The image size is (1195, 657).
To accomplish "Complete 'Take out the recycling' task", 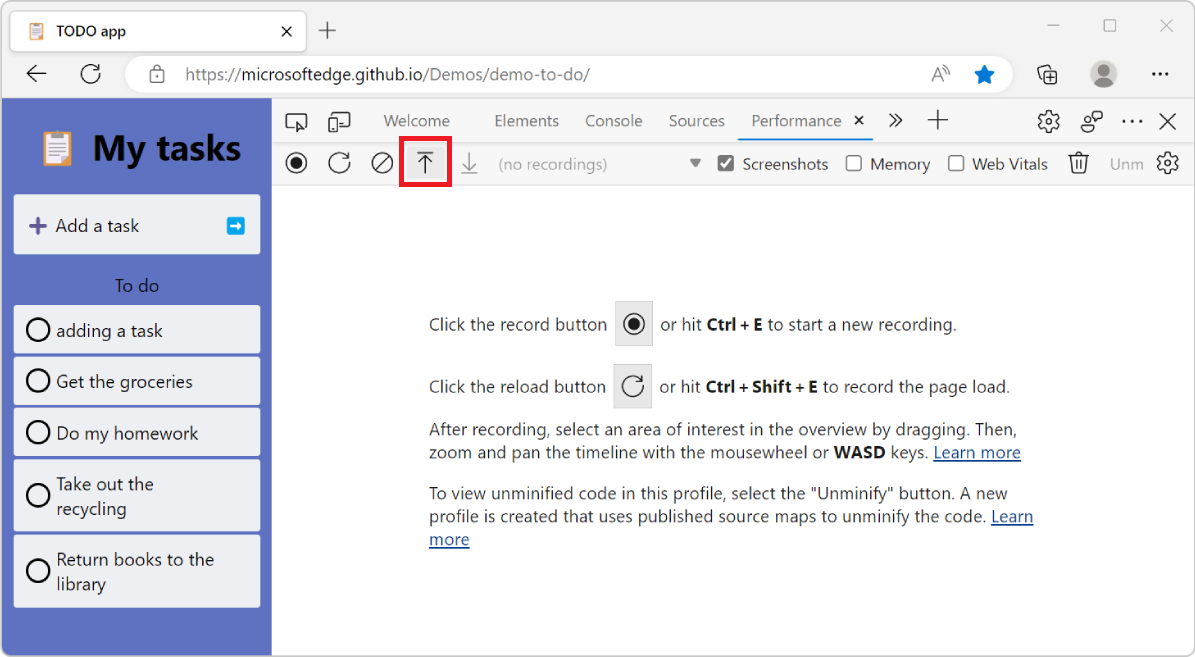I will click(x=37, y=495).
